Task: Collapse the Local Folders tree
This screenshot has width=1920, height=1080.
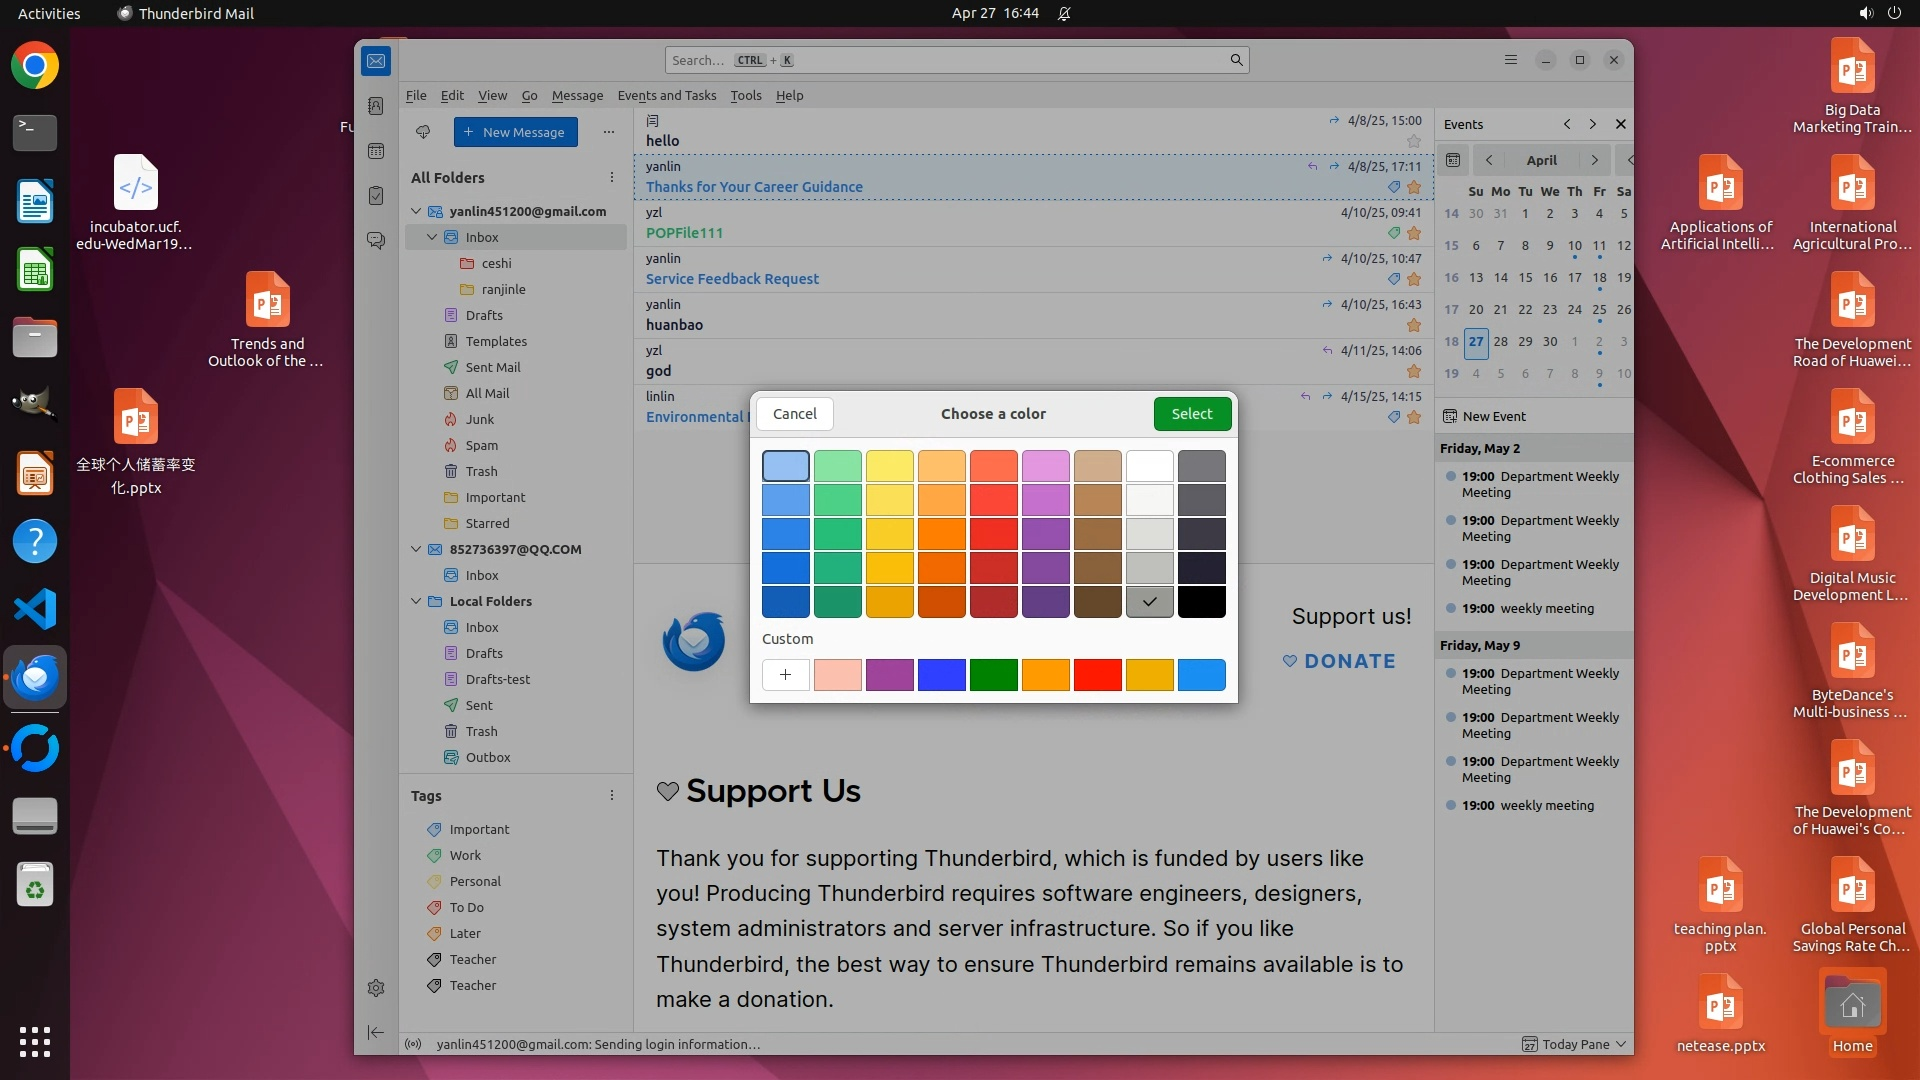Action: tap(417, 601)
